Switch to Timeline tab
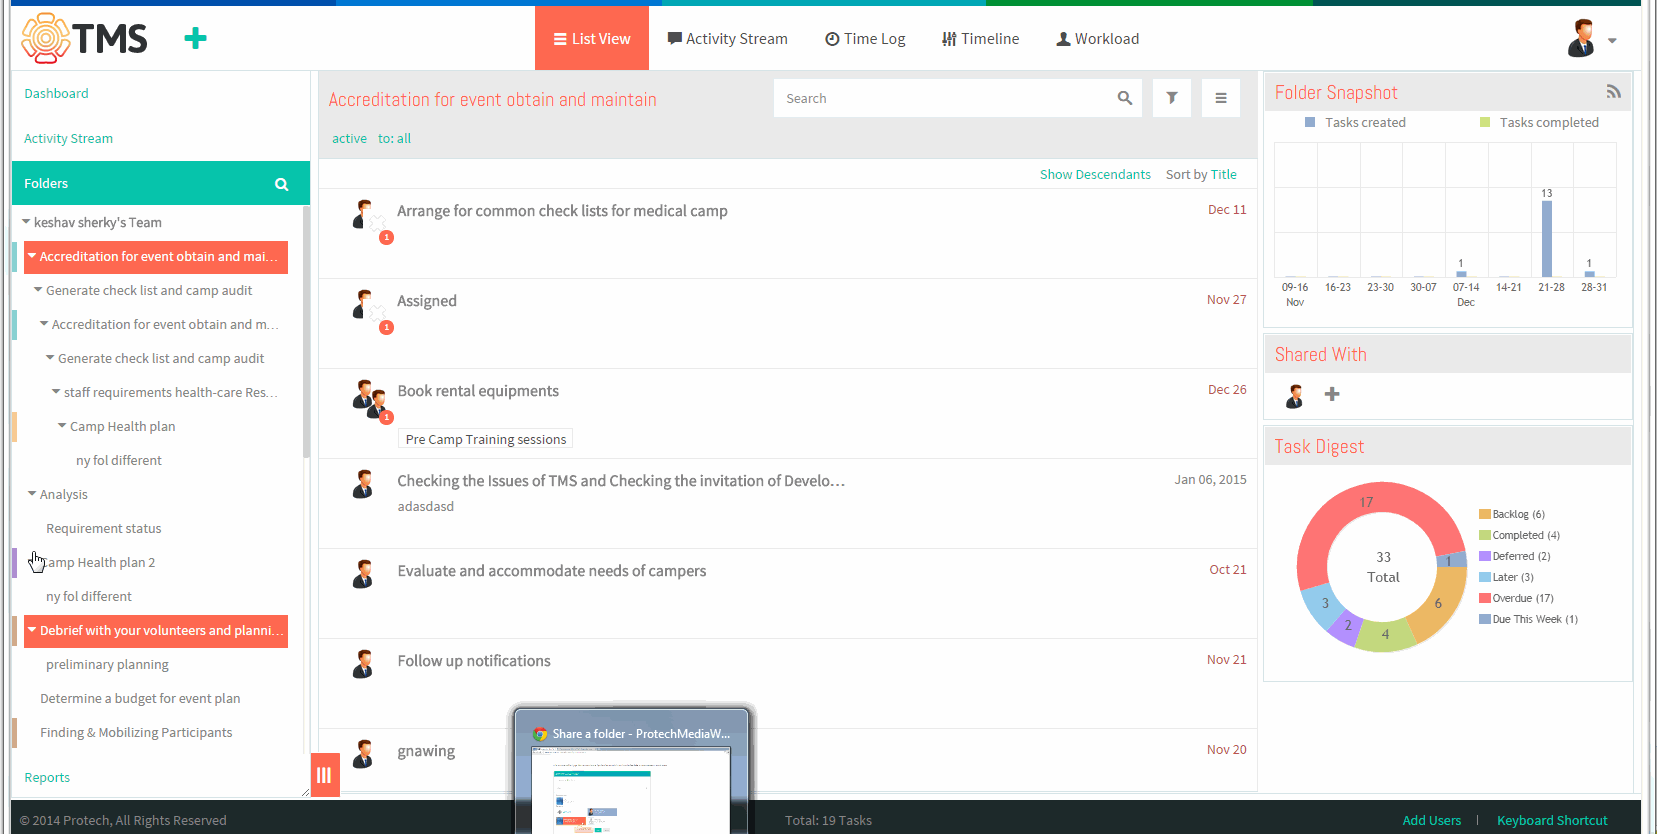The image size is (1657, 834). point(981,38)
